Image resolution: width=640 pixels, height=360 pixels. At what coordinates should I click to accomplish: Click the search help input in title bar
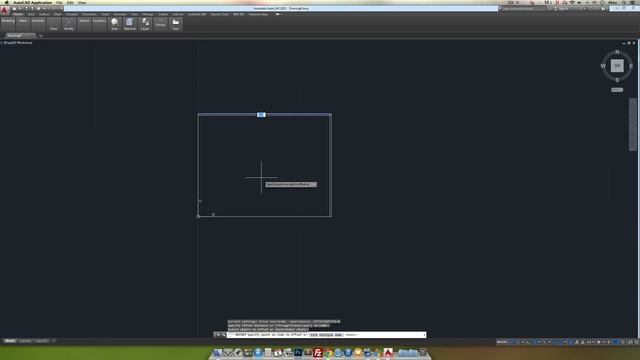(523, 9)
